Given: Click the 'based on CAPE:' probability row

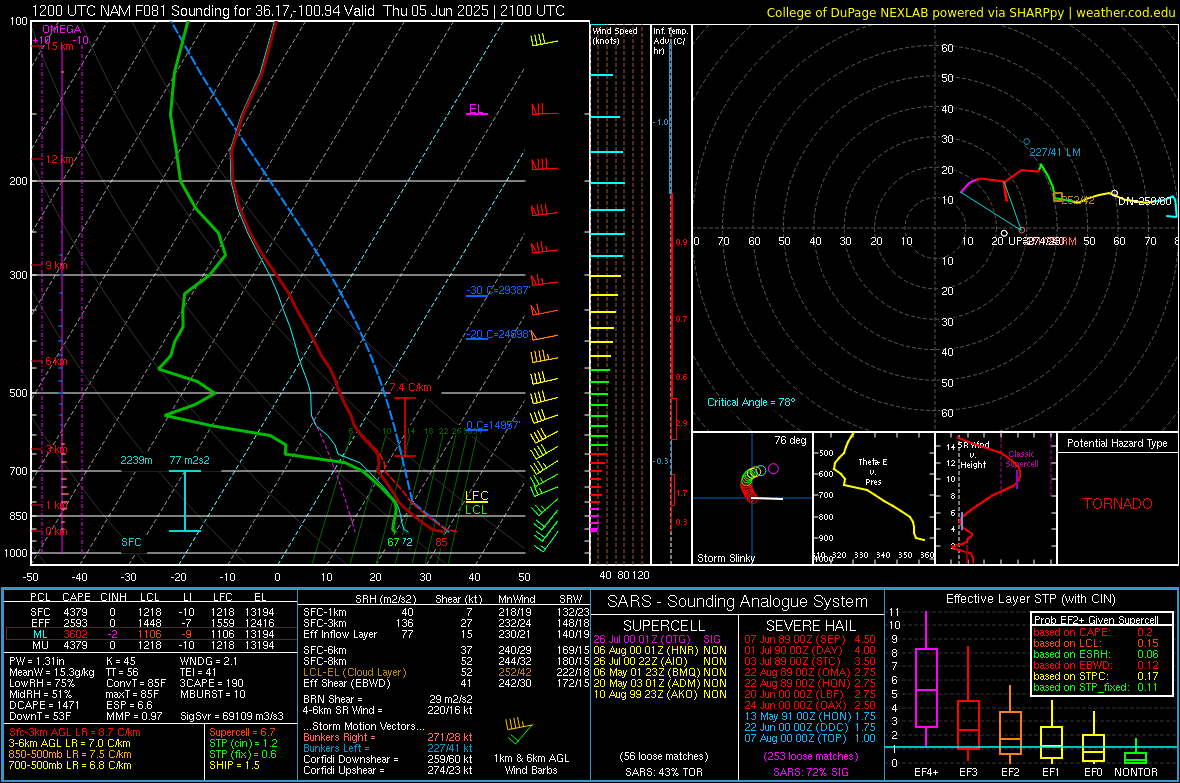Looking at the screenshot, I should tap(1093, 632).
